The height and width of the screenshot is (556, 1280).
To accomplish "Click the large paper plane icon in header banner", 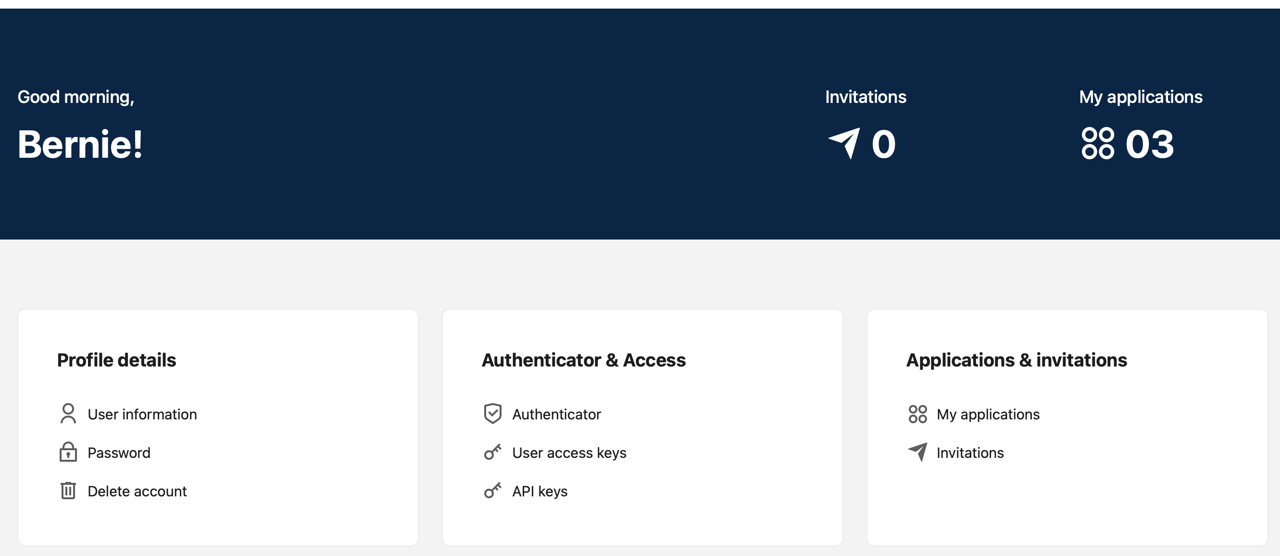I will coord(844,143).
